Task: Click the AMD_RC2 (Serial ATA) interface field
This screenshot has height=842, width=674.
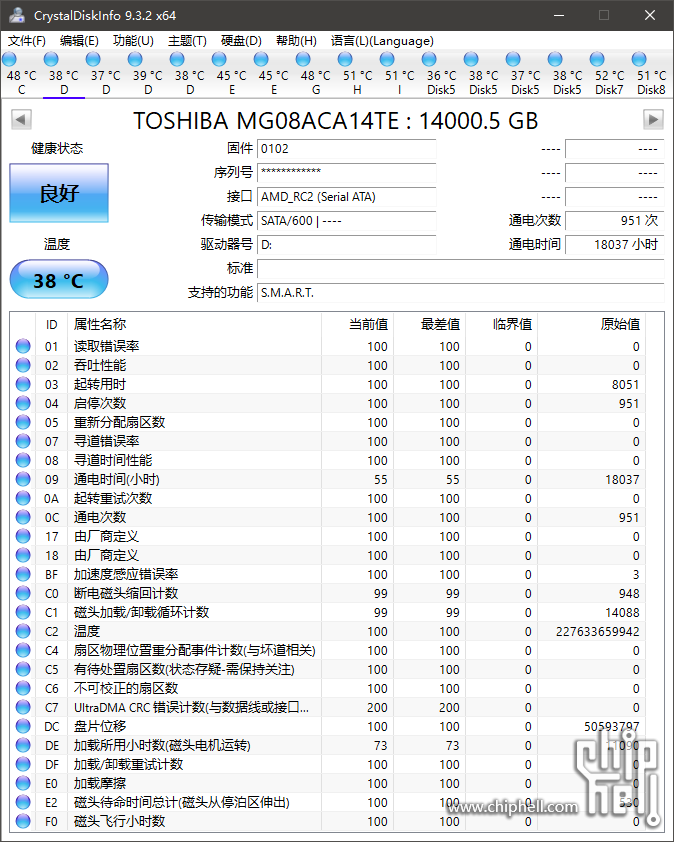Action: click(x=346, y=197)
